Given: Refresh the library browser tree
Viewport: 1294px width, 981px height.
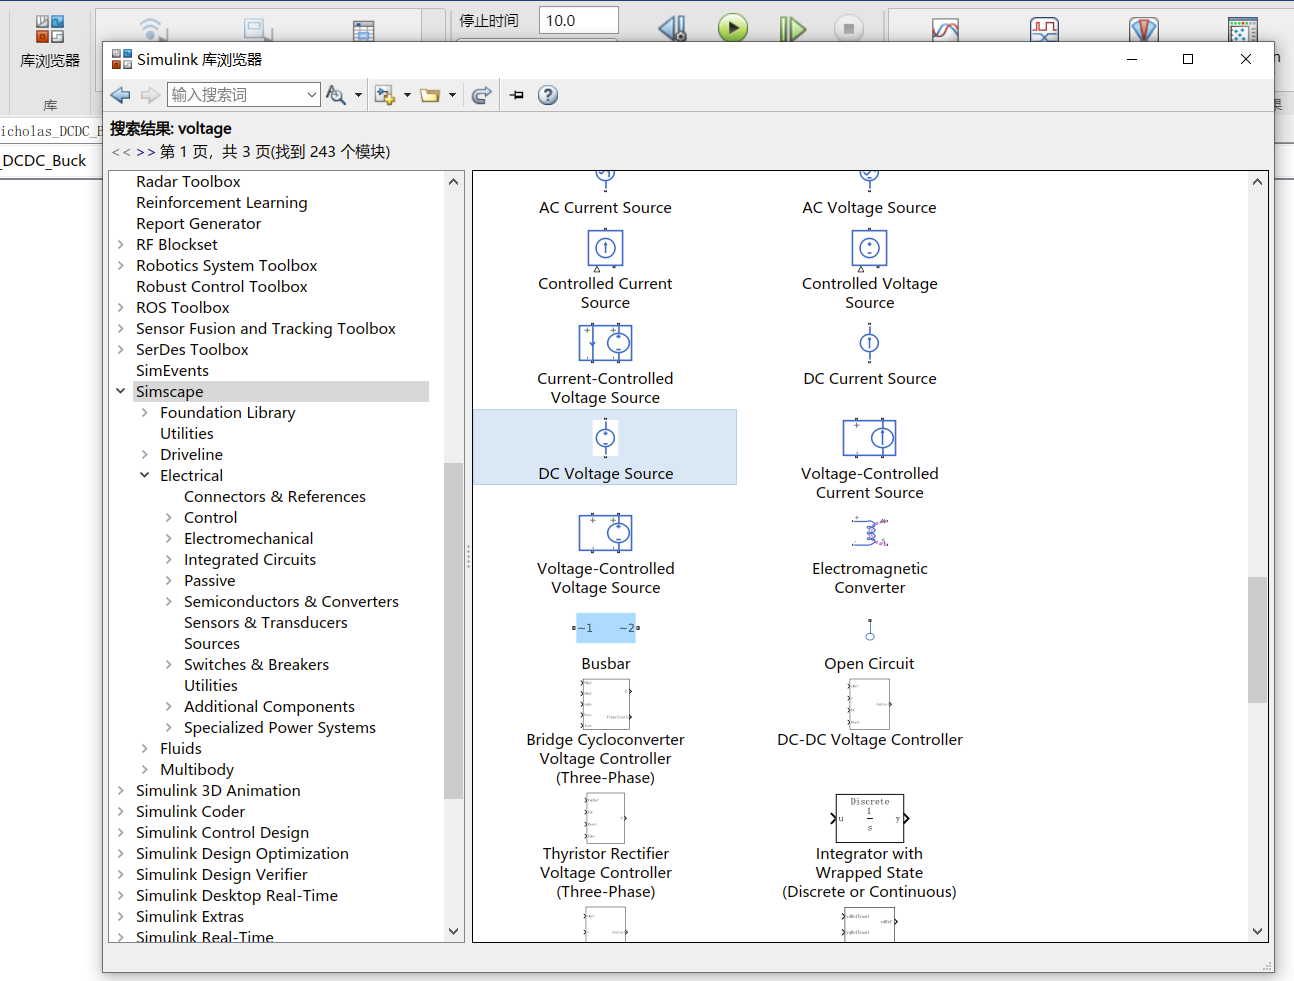Looking at the screenshot, I should (481, 94).
